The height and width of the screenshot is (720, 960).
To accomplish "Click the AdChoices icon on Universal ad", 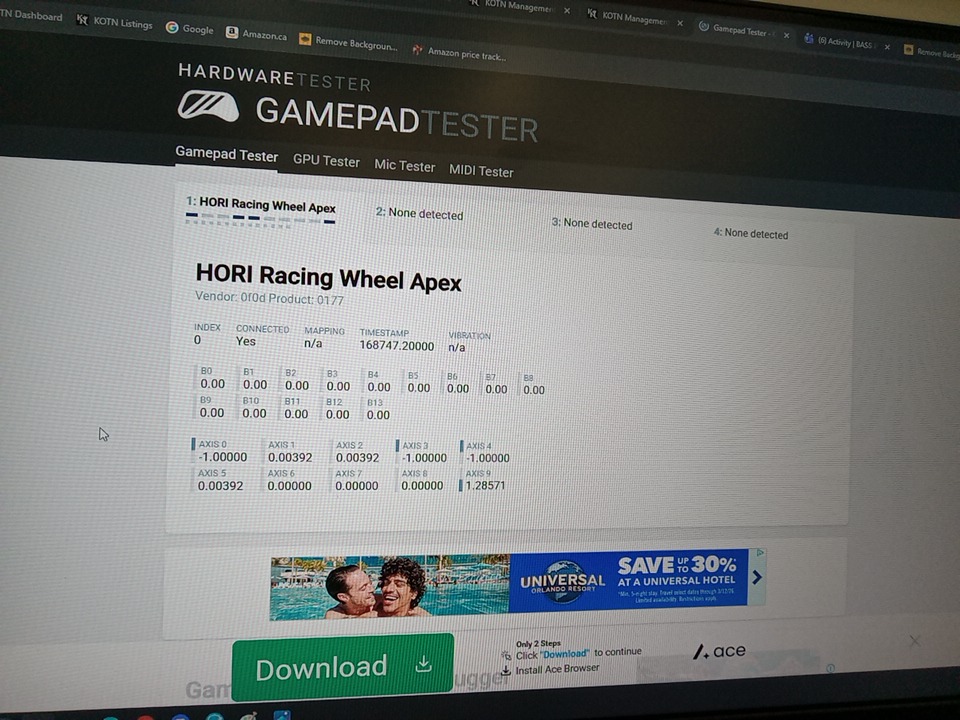I will pyautogui.click(x=760, y=553).
